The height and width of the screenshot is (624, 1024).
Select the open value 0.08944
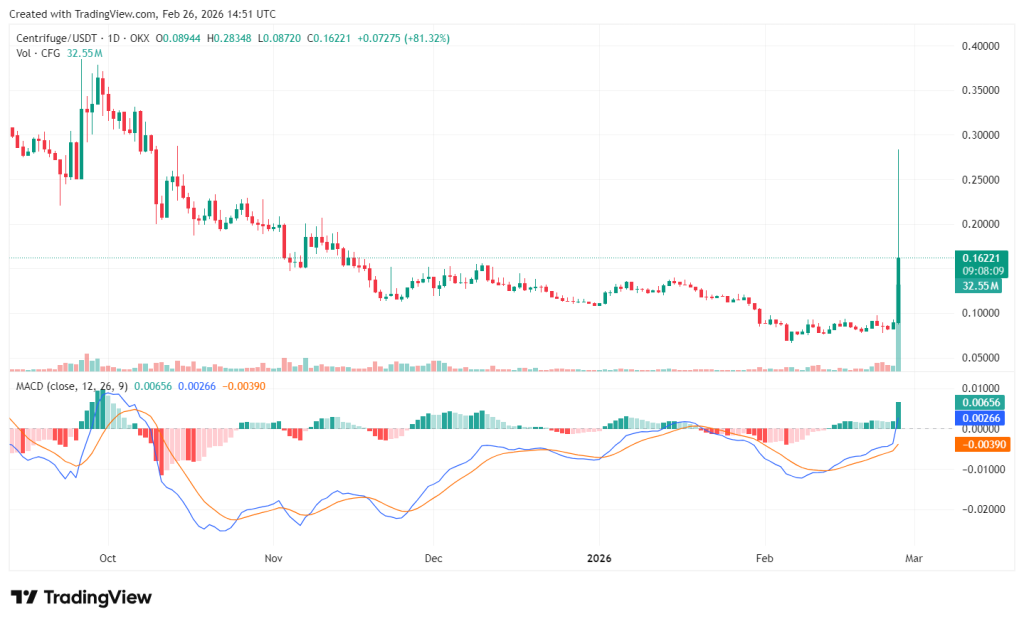(x=181, y=39)
